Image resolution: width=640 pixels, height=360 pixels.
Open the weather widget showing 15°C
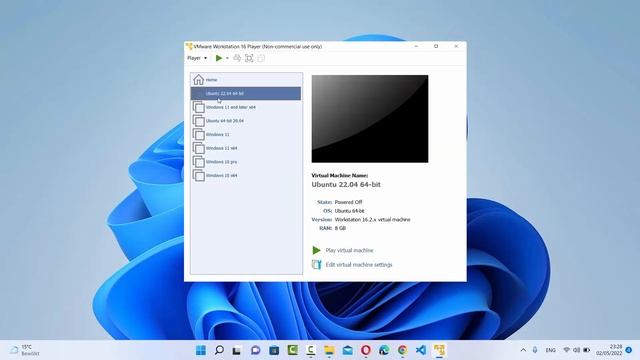click(x=24, y=350)
